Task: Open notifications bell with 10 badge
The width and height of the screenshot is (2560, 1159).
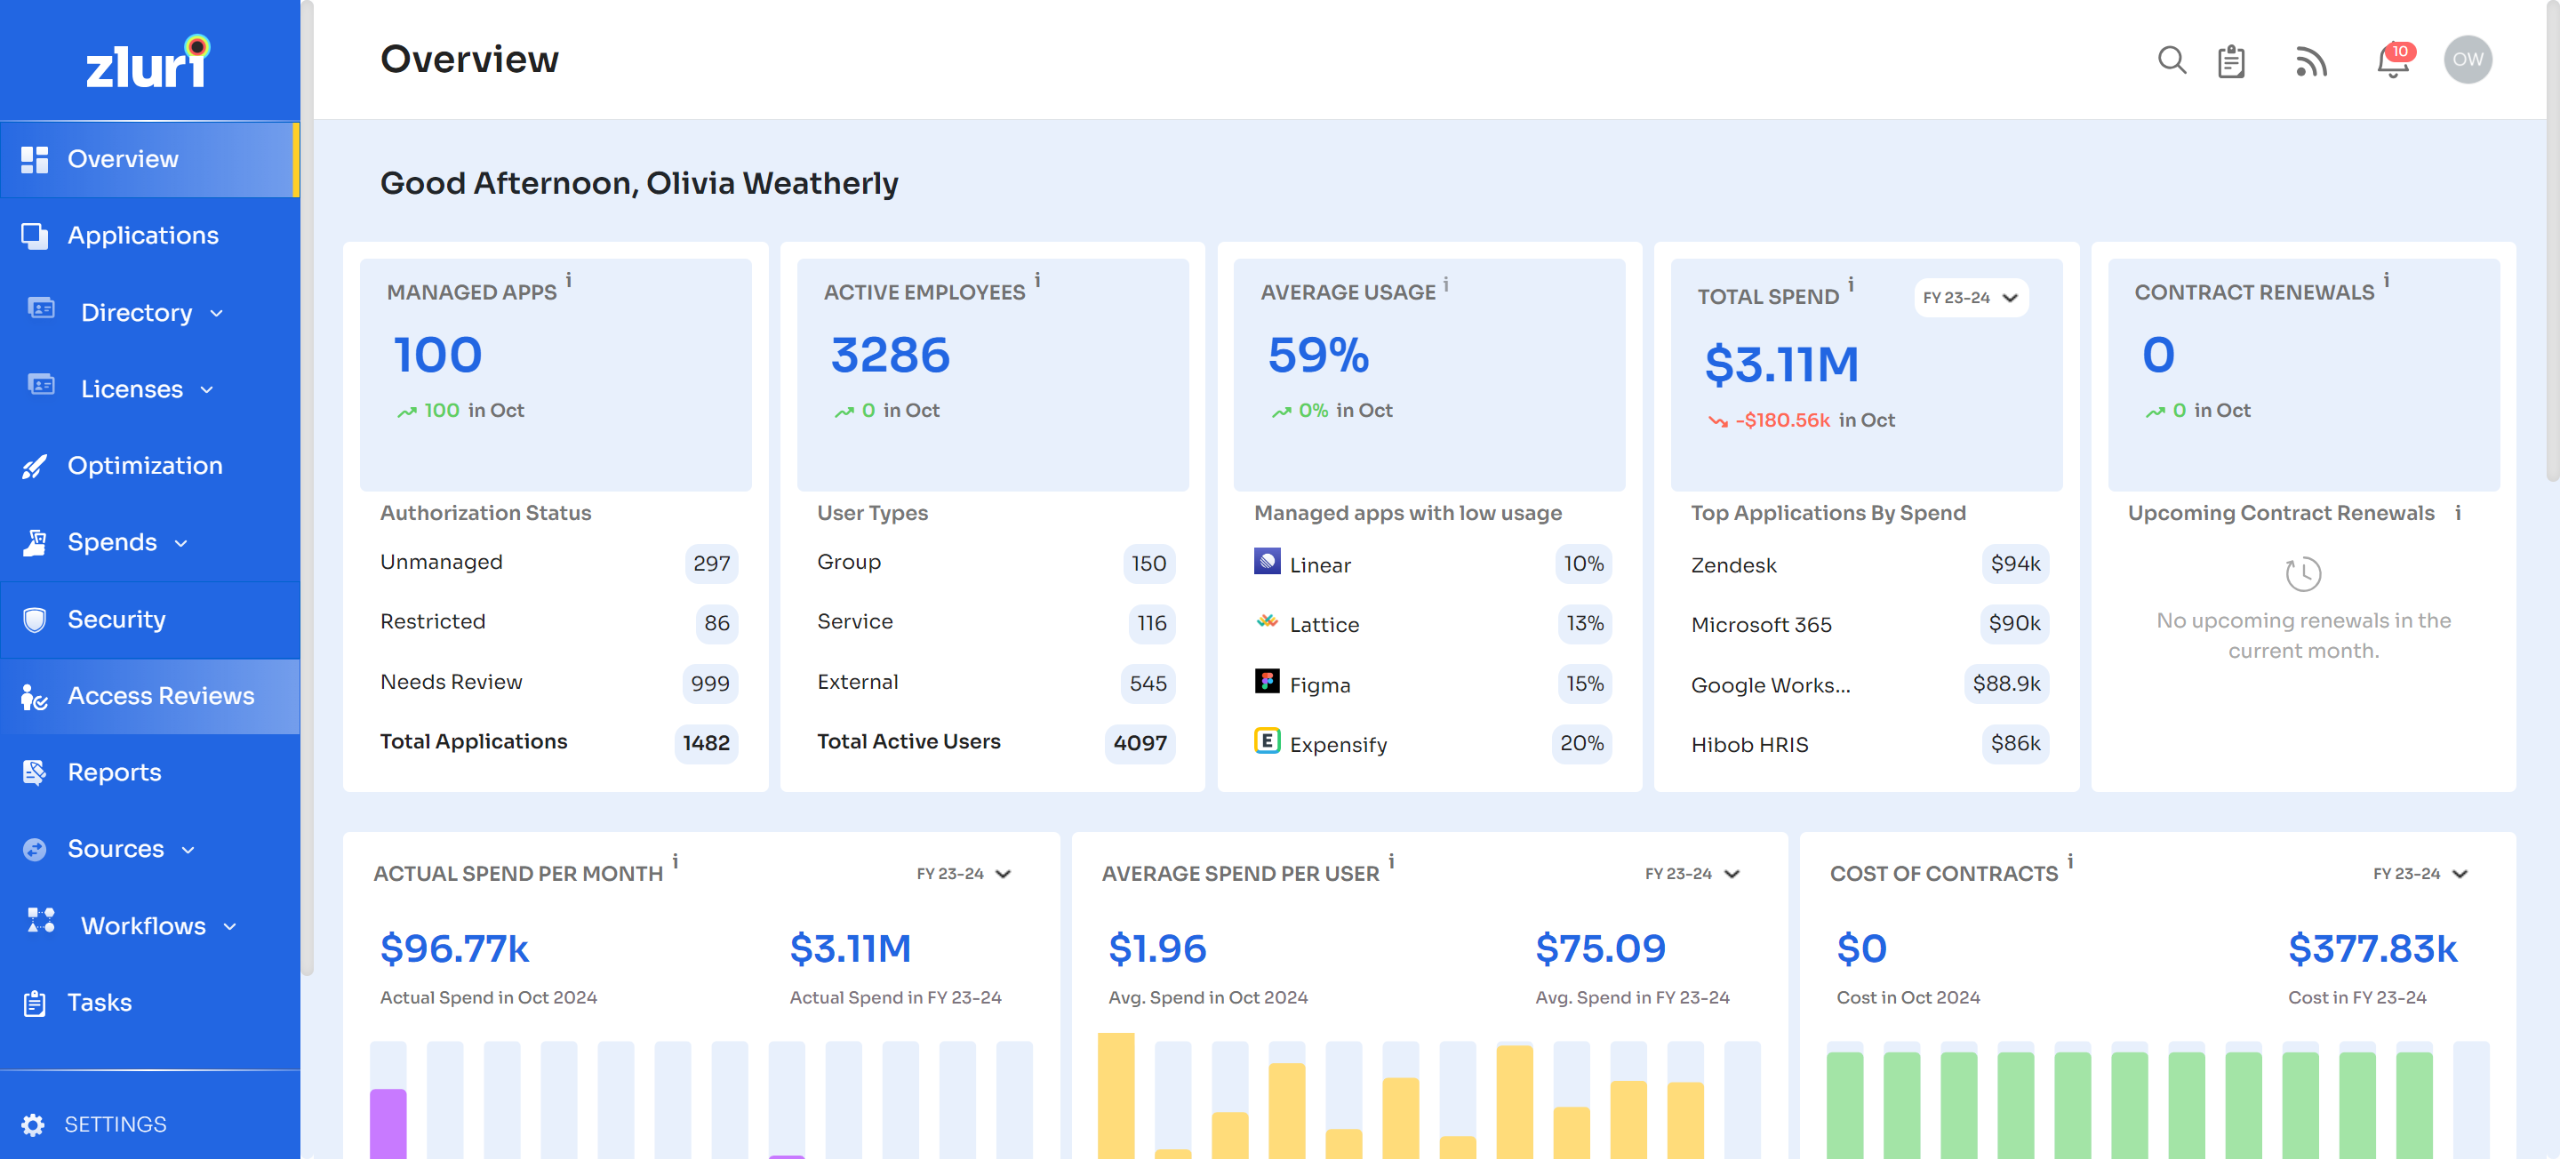Action: click(2393, 61)
